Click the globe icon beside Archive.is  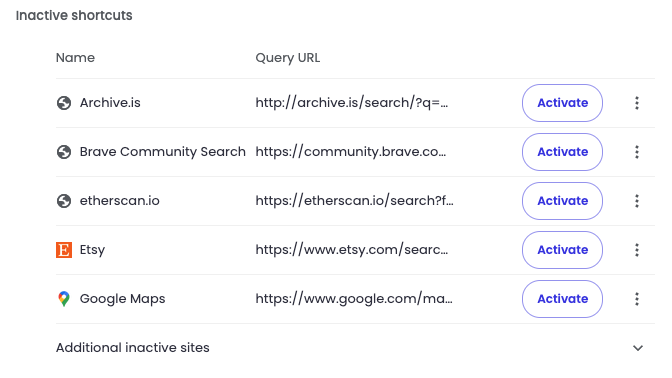pyautogui.click(x=64, y=103)
